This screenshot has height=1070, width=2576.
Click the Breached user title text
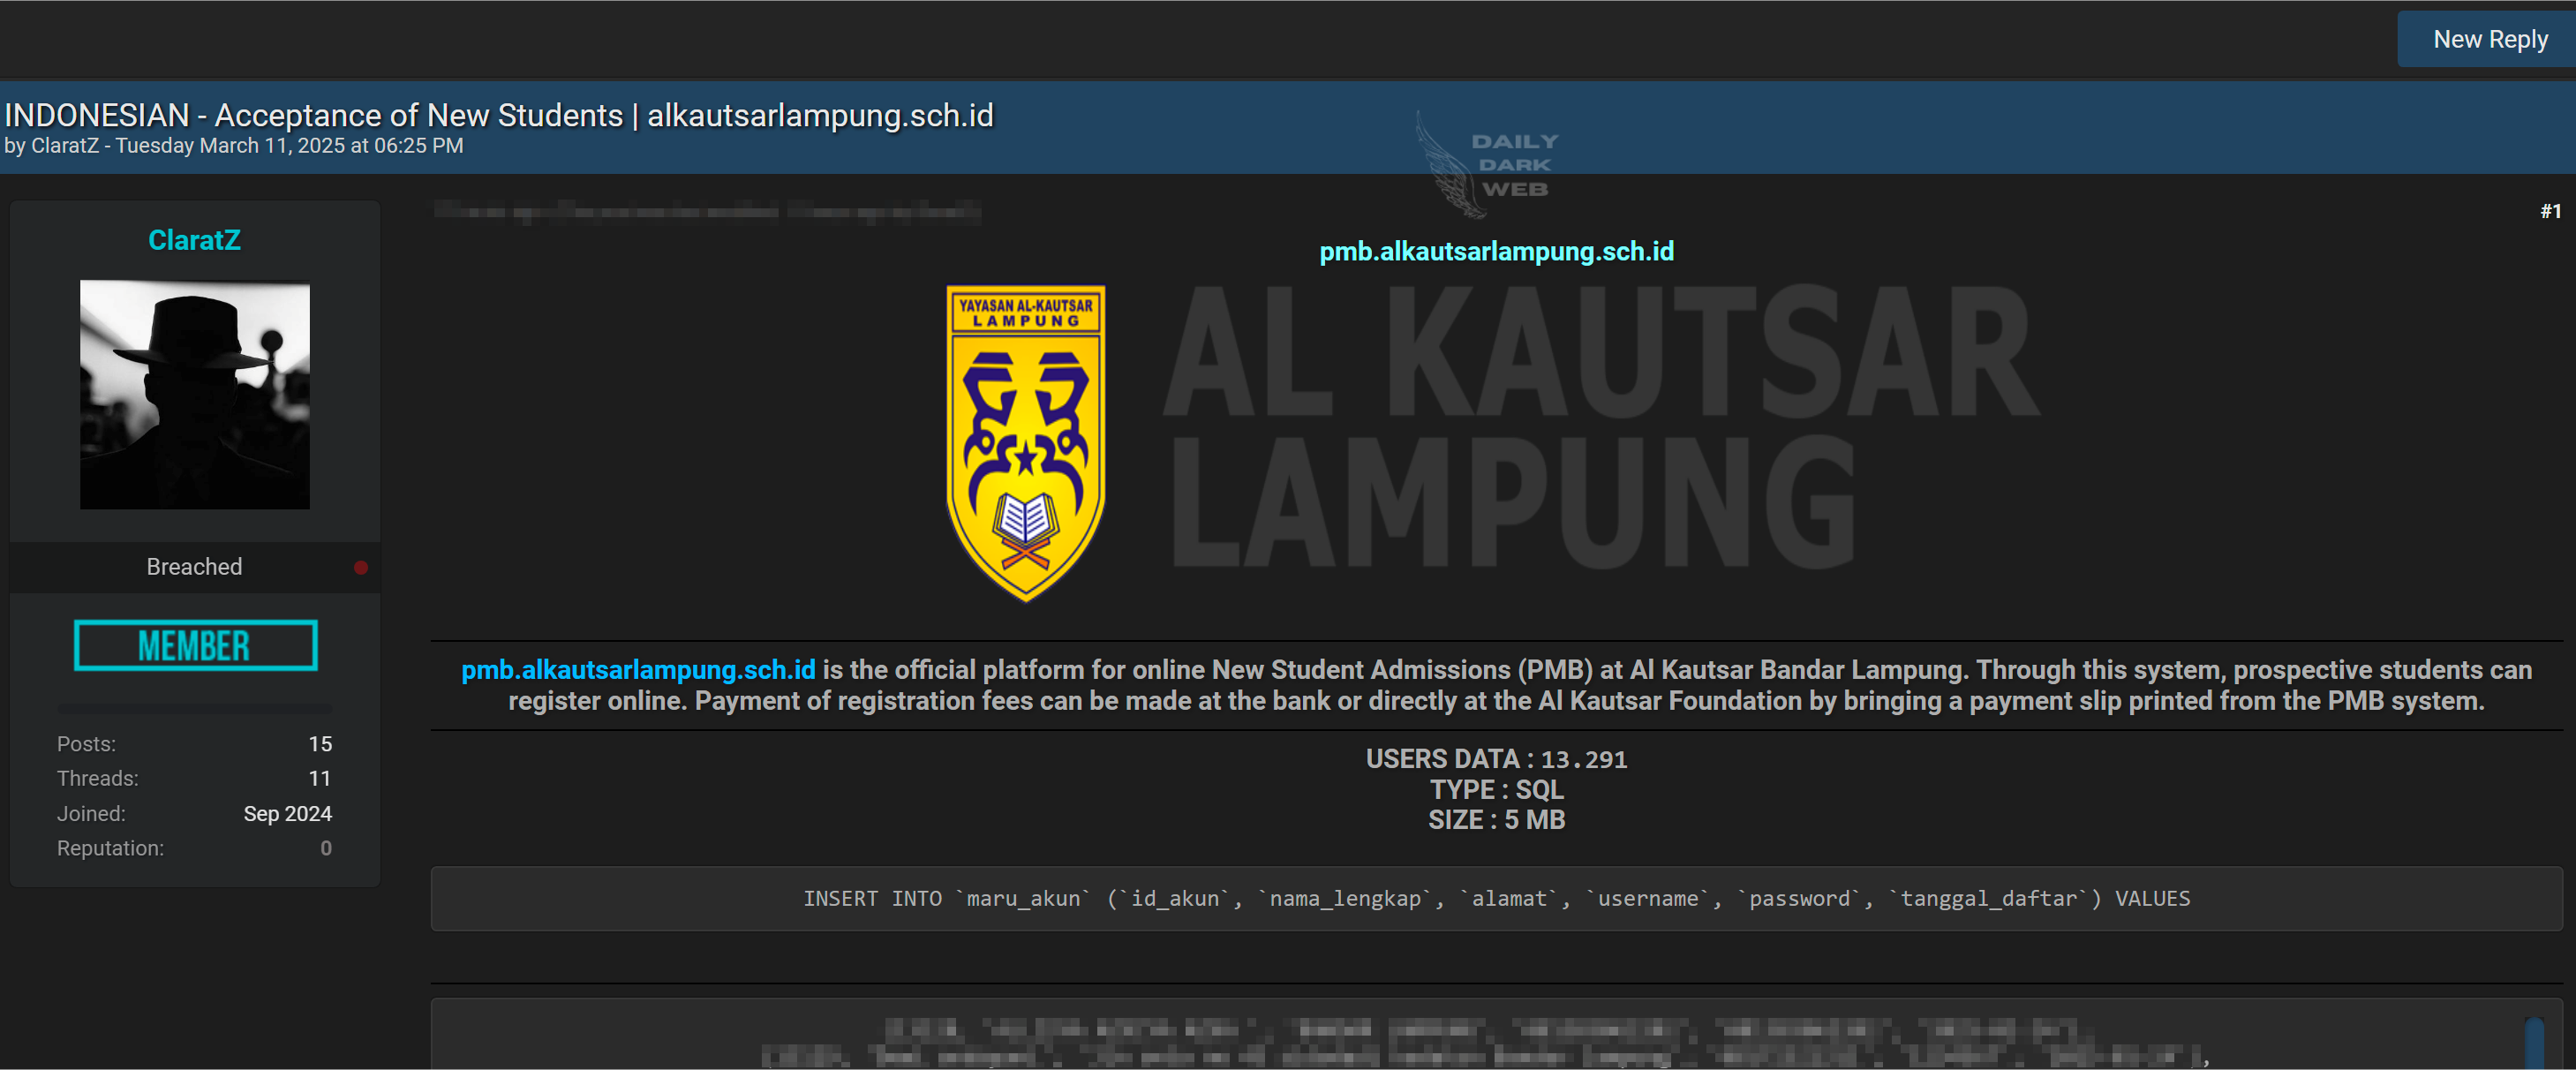tap(194, 567)
